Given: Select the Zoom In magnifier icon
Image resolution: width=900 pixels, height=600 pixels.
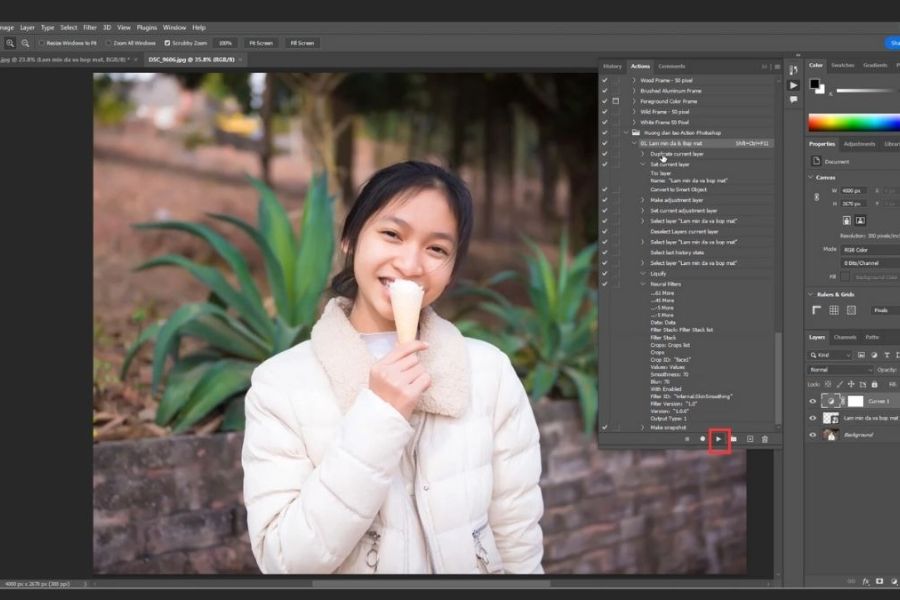Looking at the screenshot, I should tap(10, 43).
